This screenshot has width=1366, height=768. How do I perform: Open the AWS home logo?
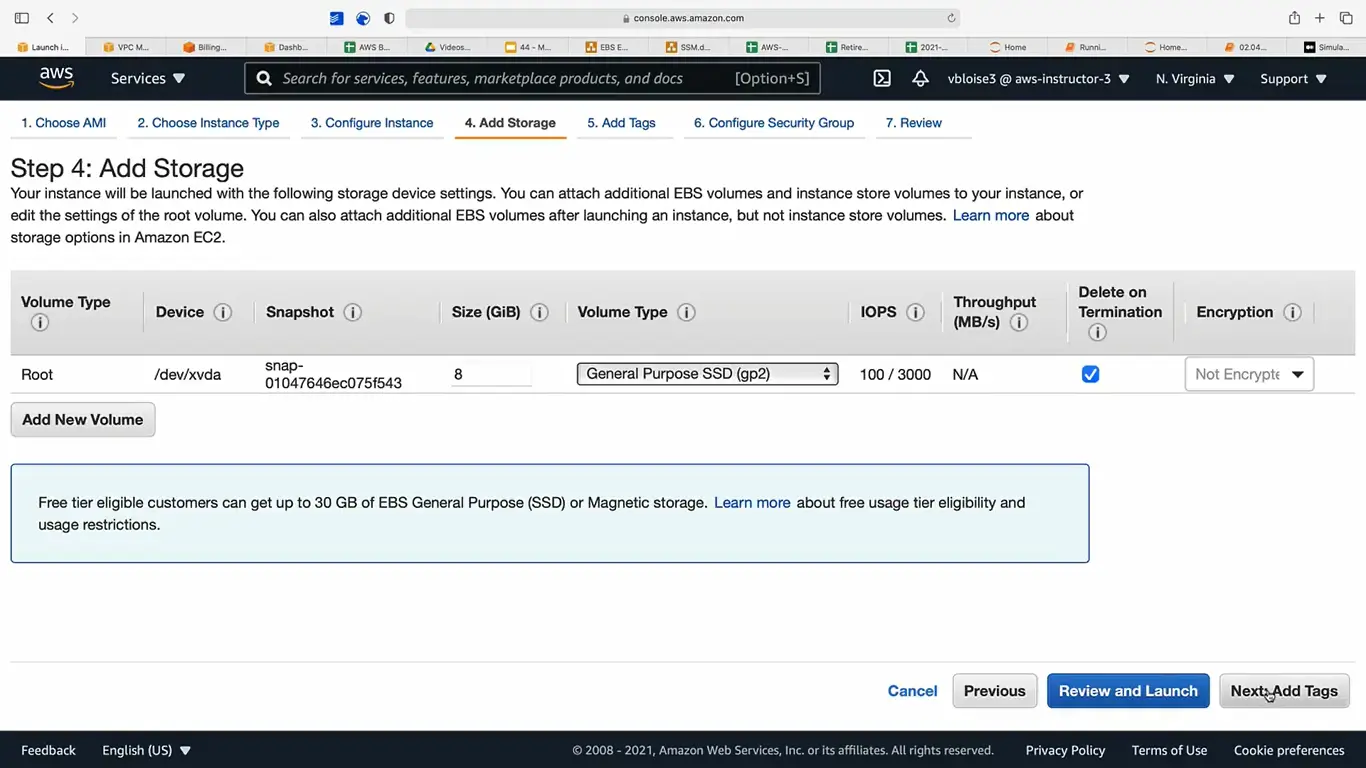(57, 78)
